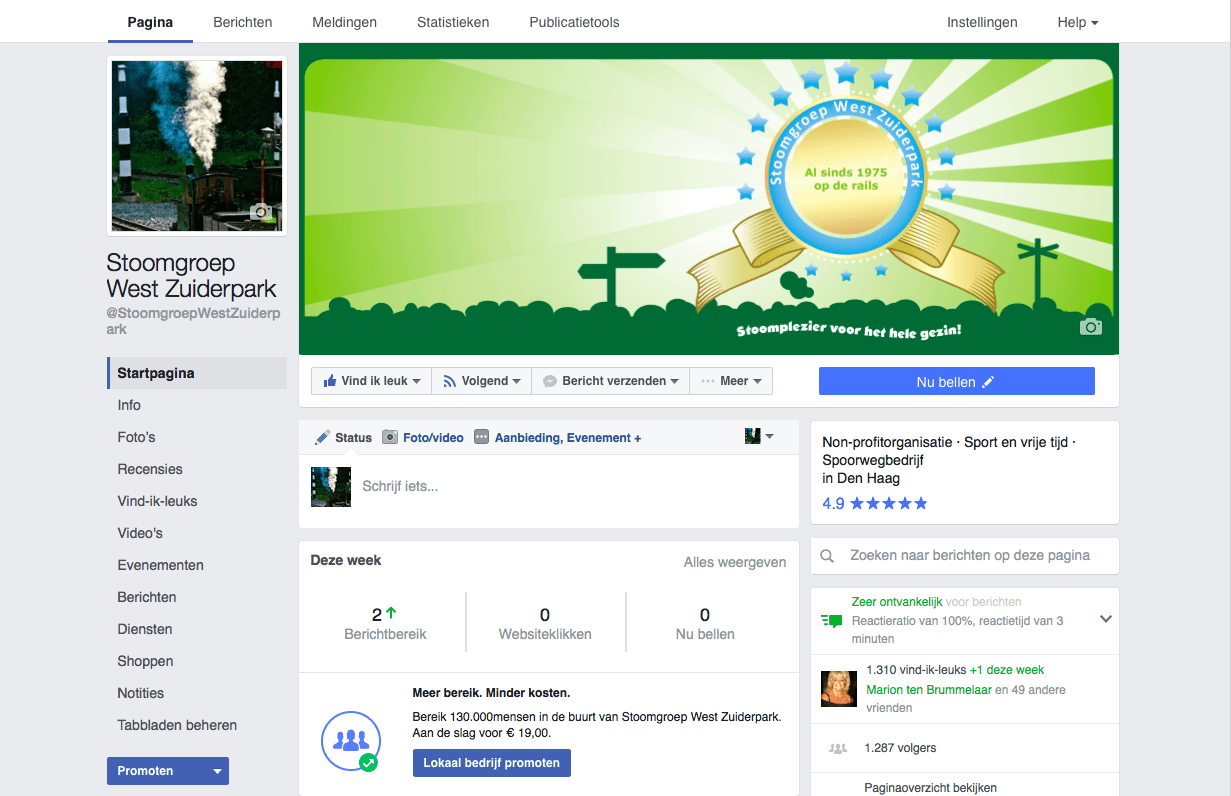The width and height of the screenshot is (1231, 796).
Task: Go to the Pagina tab
Action: point(150,22)
